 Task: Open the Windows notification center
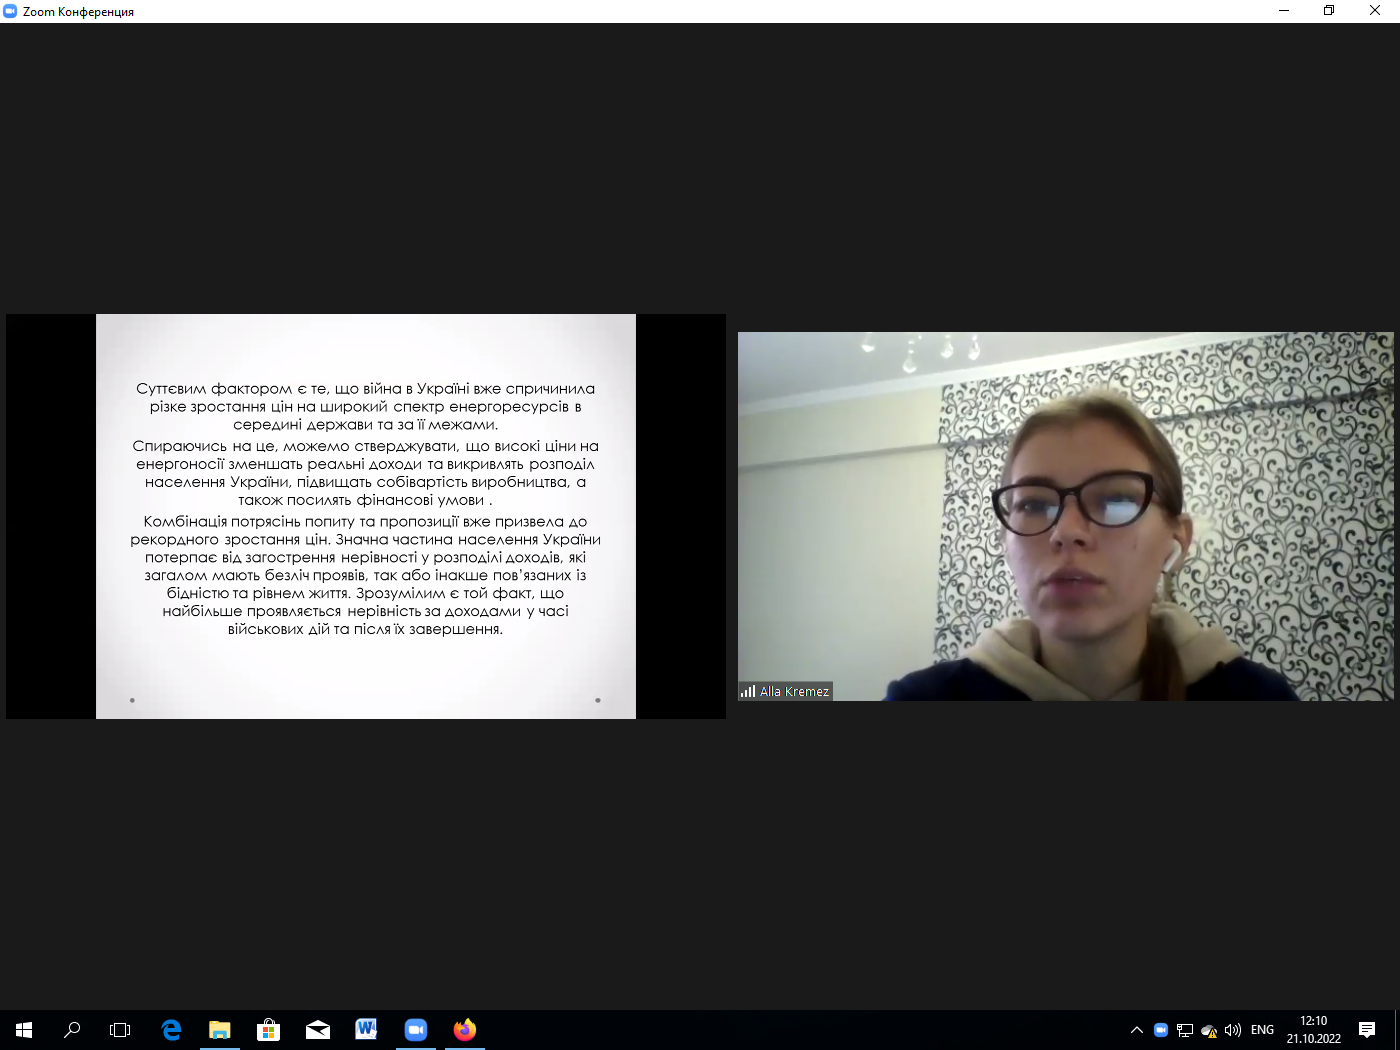(1367, 1030)
